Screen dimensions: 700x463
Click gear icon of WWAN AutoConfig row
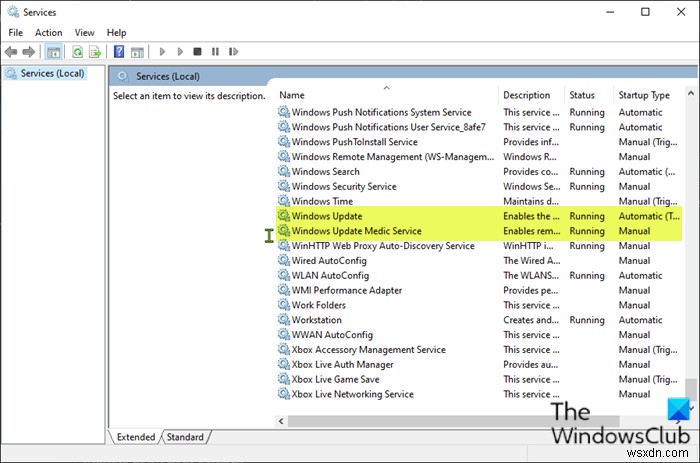click(284, 334)
